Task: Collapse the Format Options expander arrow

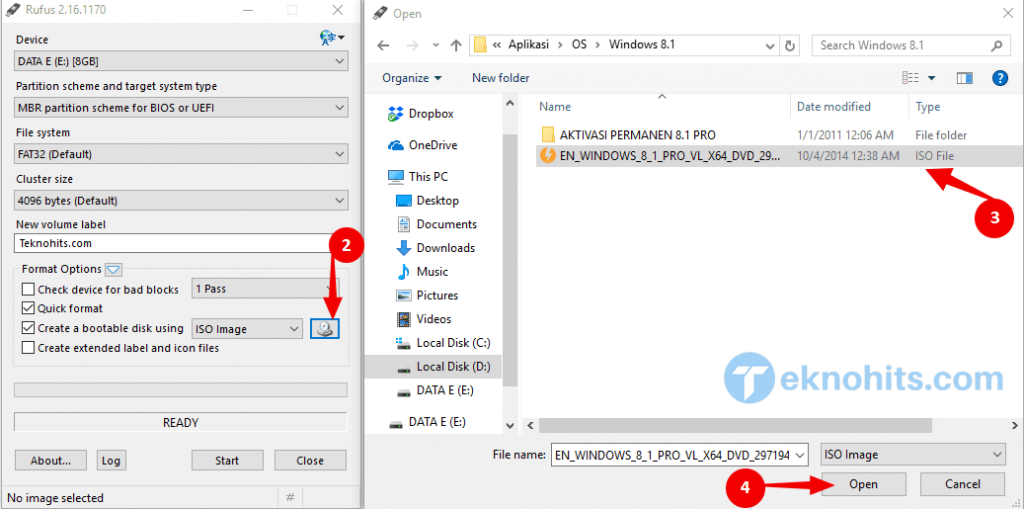Action: click(x=114, y=269)
